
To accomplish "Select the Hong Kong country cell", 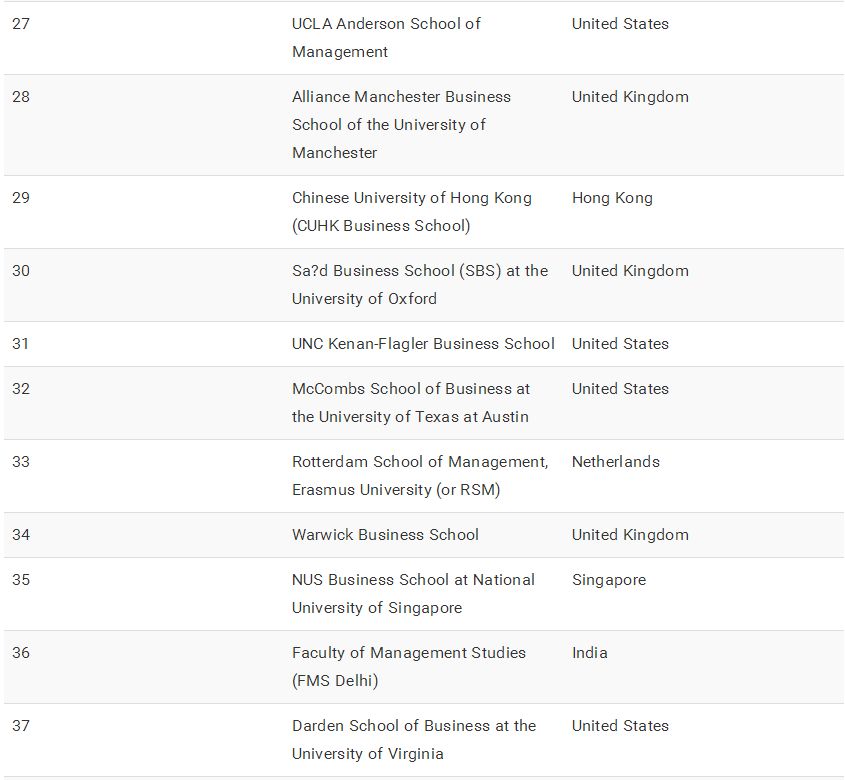I will click(612, 198).
